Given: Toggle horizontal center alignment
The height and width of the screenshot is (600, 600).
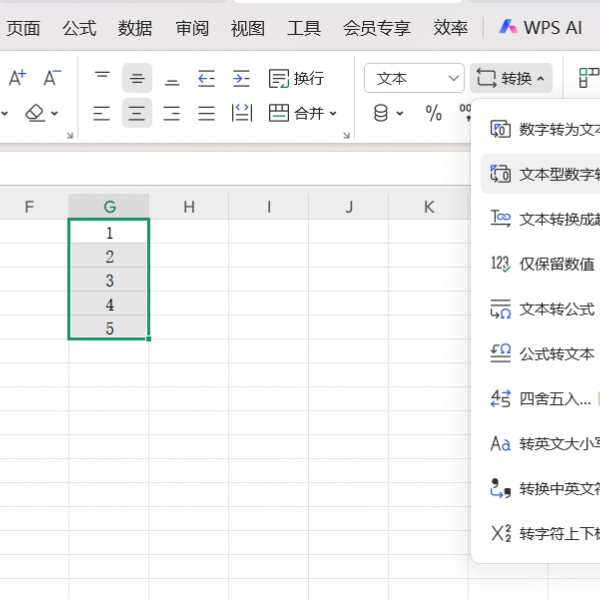Looking at the screenshot, I should (137, 113).
